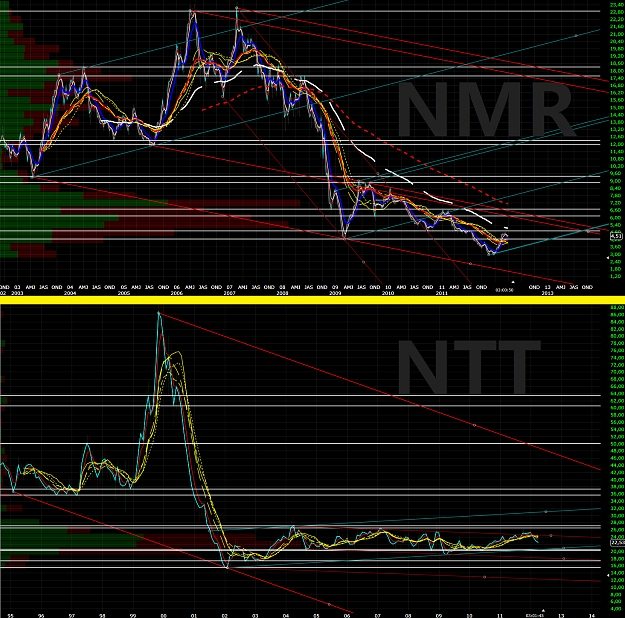625x618 pixels.
Task: Click the NTT current price tag near 22
Action: [x=617, y=543]
